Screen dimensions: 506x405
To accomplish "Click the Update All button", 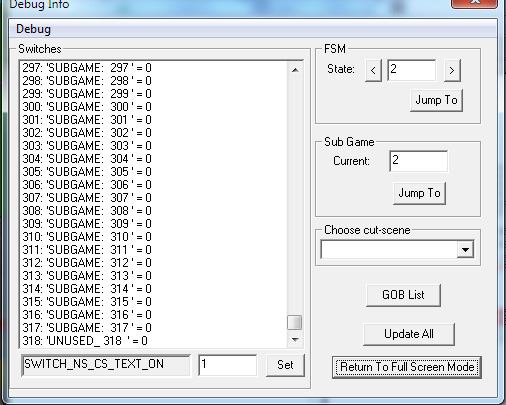I will click(409, 334).
